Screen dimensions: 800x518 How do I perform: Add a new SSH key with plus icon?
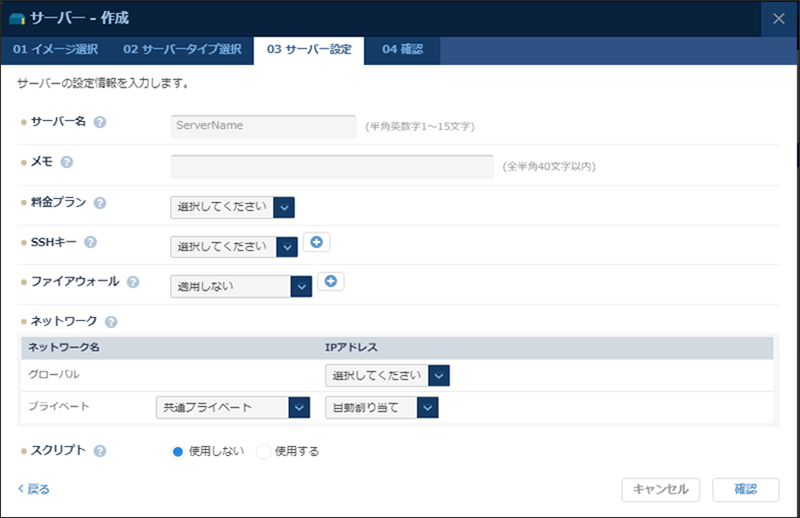316,242
